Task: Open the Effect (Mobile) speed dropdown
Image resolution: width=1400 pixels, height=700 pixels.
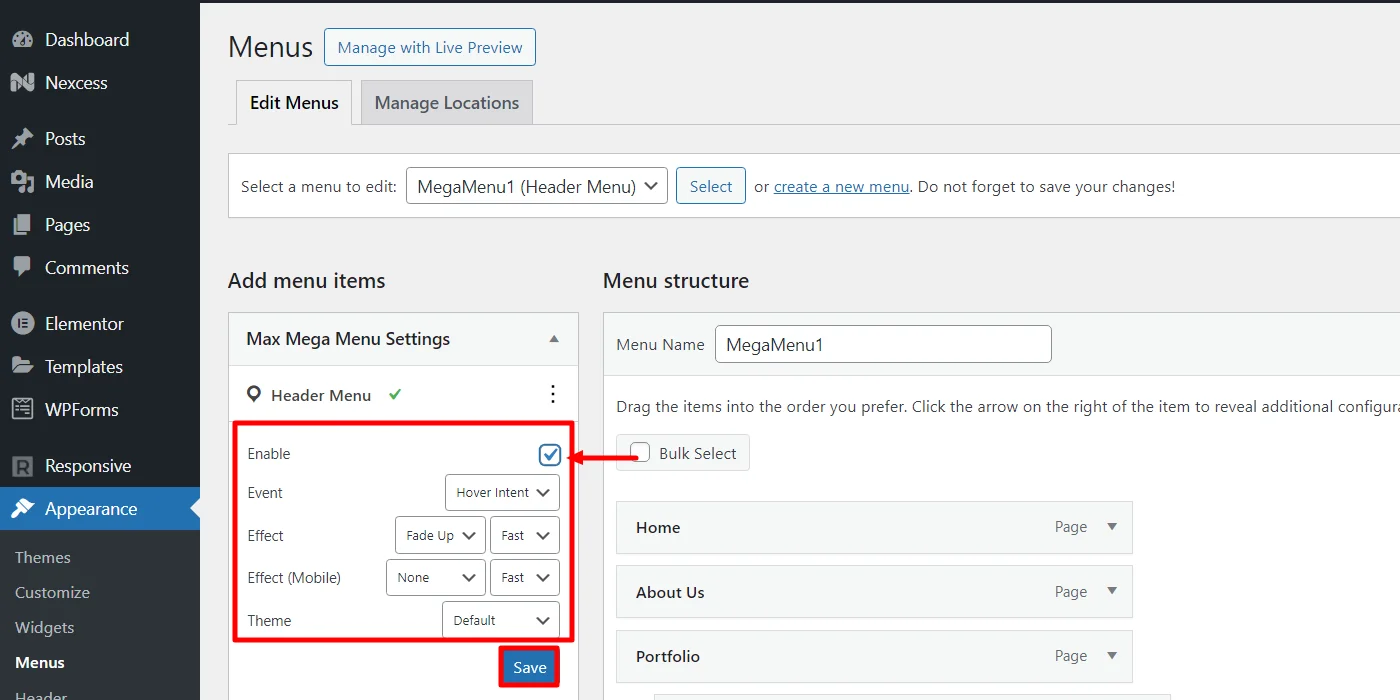Action: click(x=525, y=578)
